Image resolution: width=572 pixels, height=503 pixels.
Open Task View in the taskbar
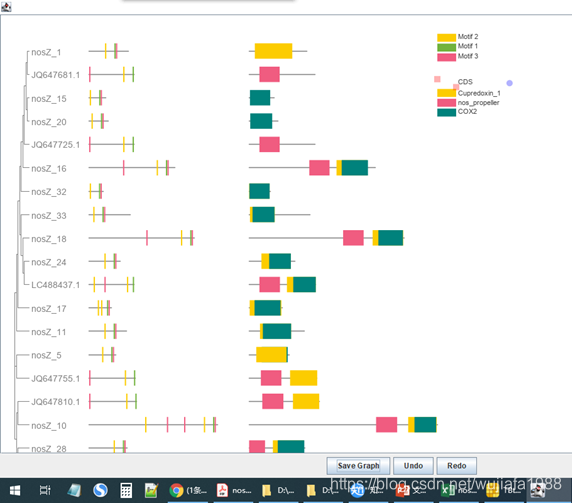click(45, 491)
